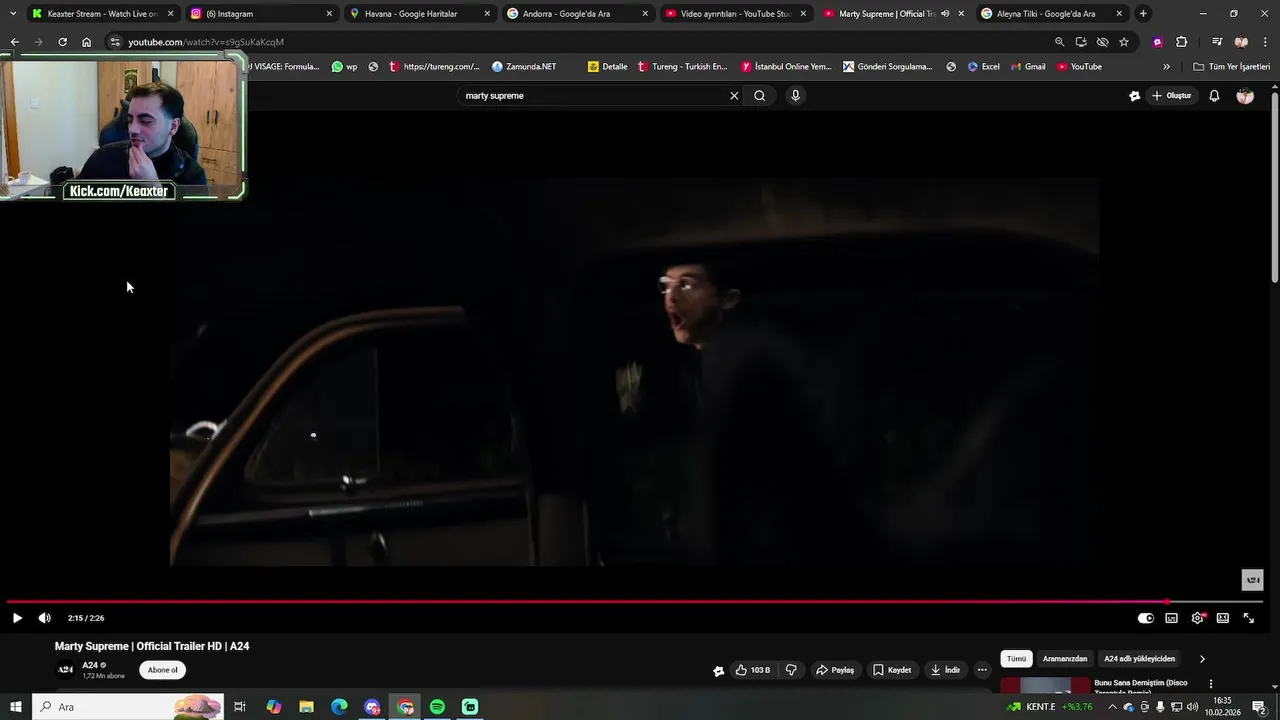Seek on the red video progress bar
This screenshot has width=1280, height=720.
pyautogui.click(x=635, y=602)
